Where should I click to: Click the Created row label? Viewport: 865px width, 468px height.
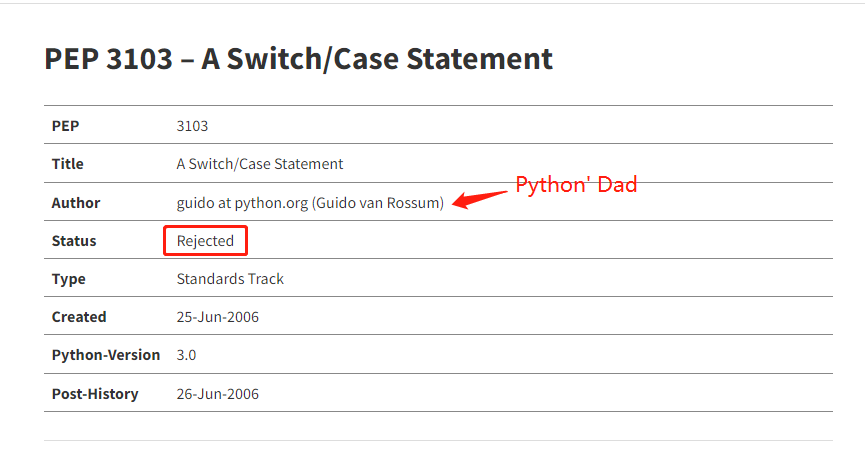79,317
